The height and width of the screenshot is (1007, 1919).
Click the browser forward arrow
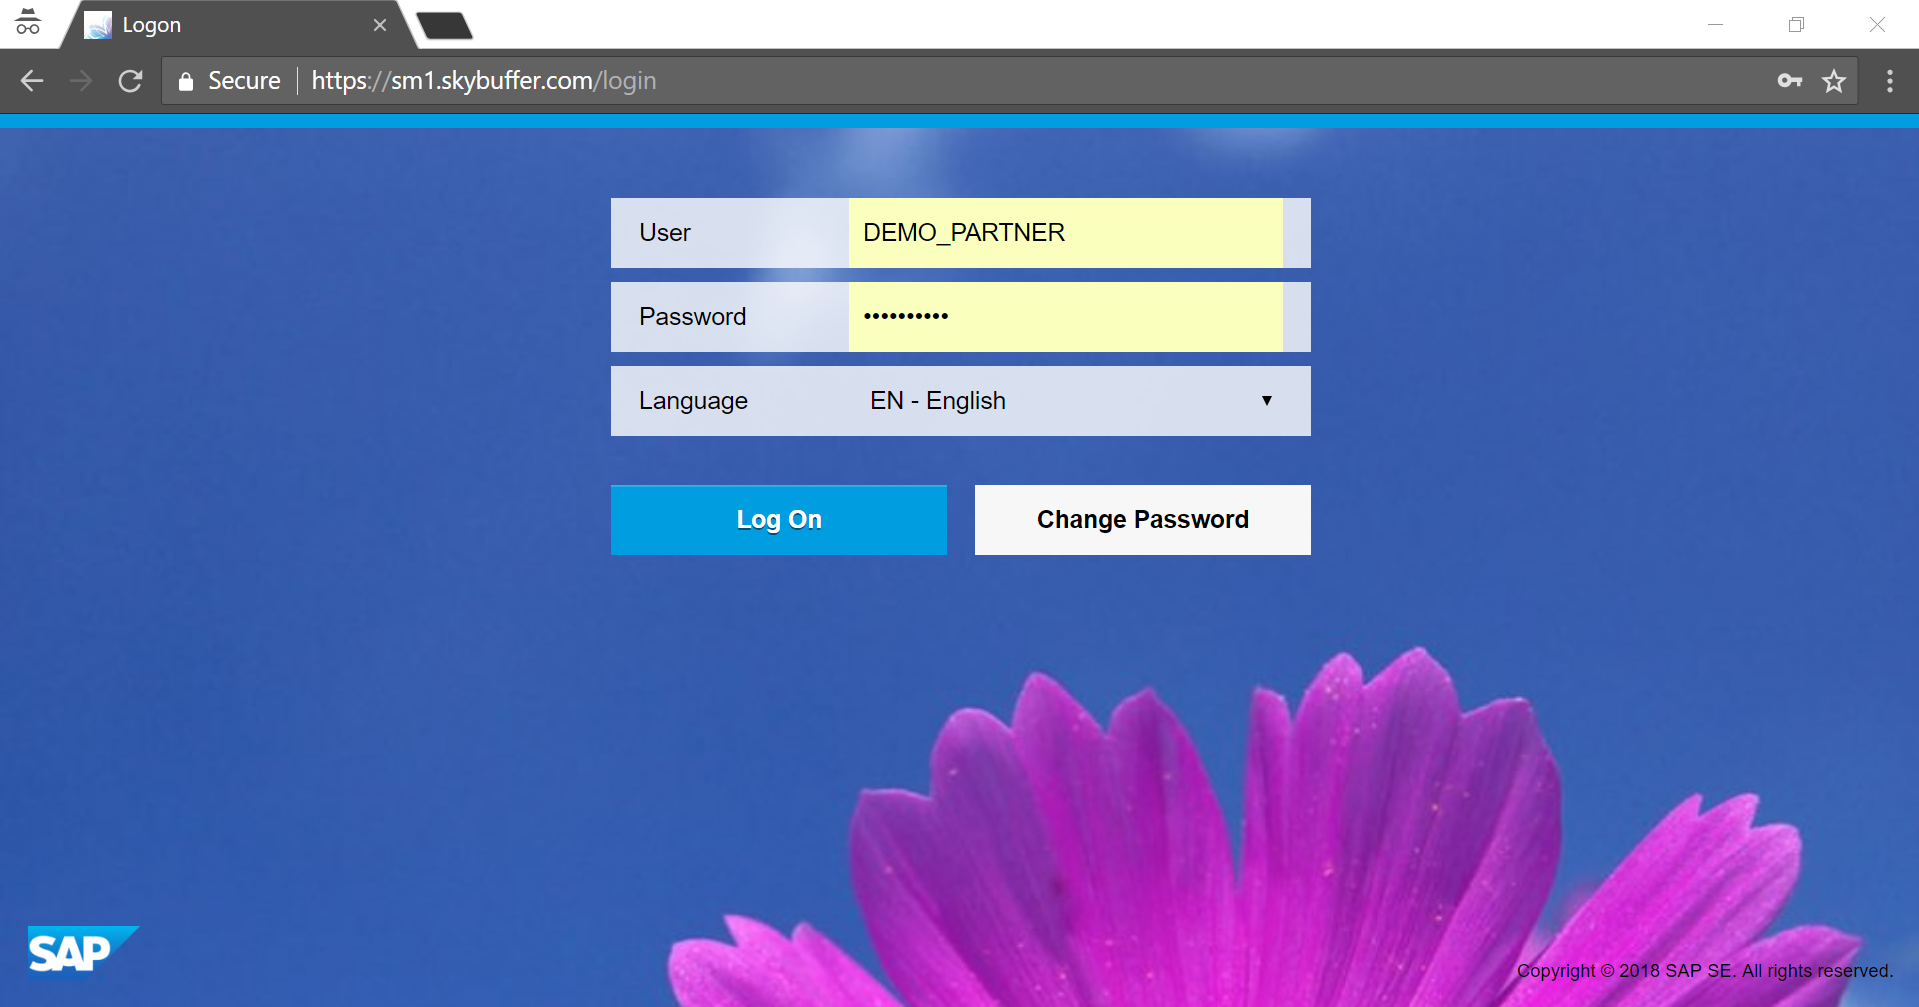(81, 81)
